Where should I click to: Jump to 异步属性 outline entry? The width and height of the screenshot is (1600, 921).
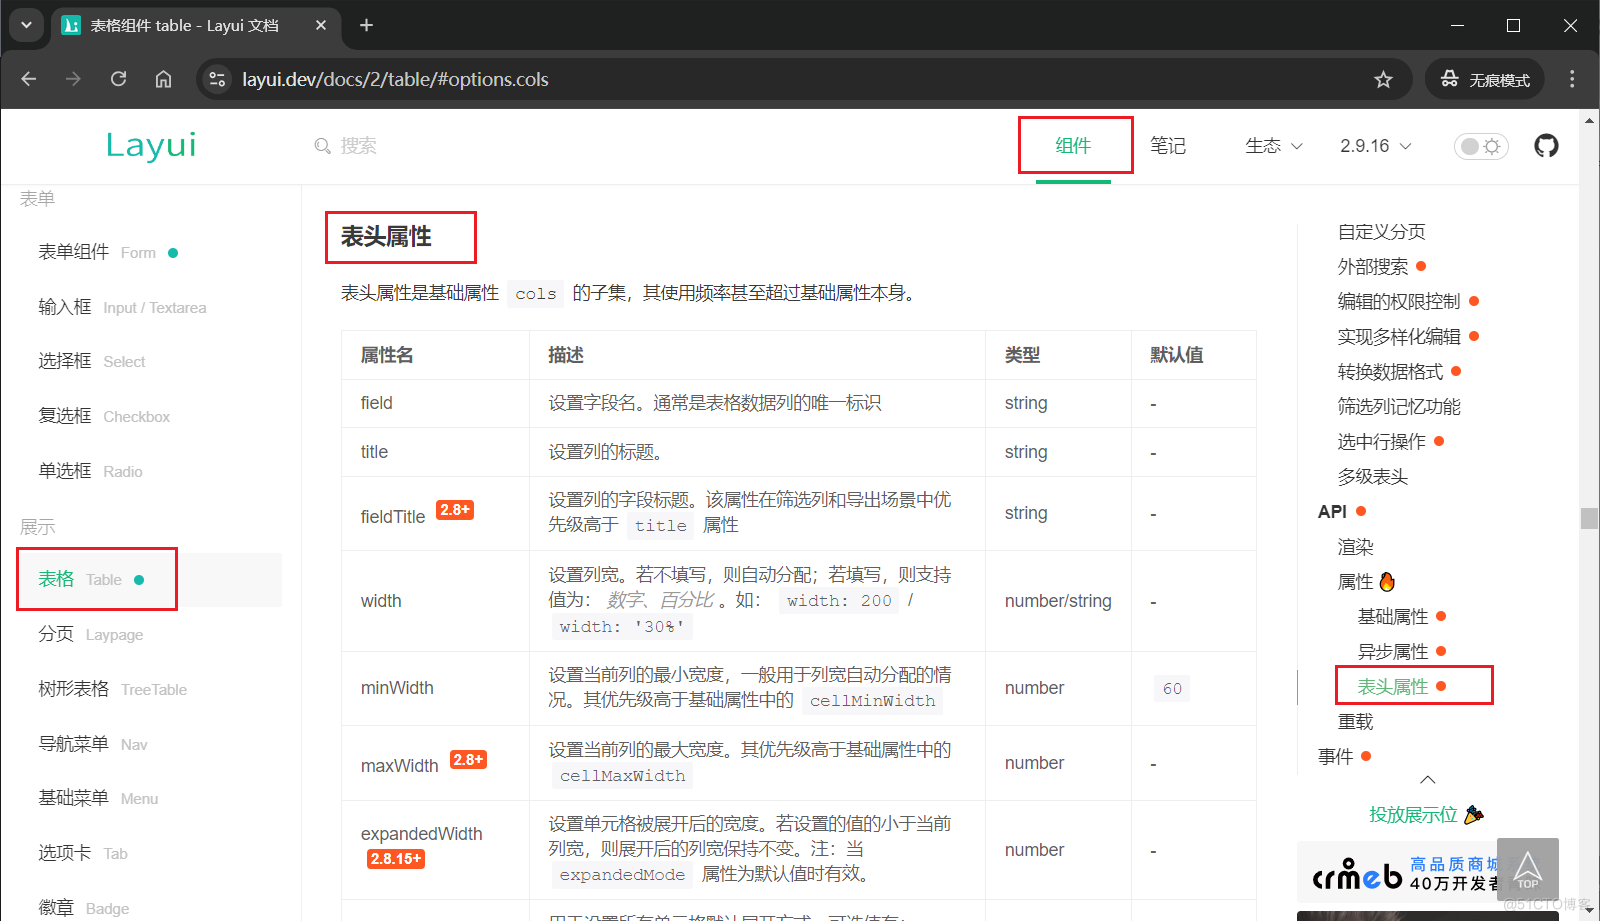pyautogui.click(x=1392, y=652)
